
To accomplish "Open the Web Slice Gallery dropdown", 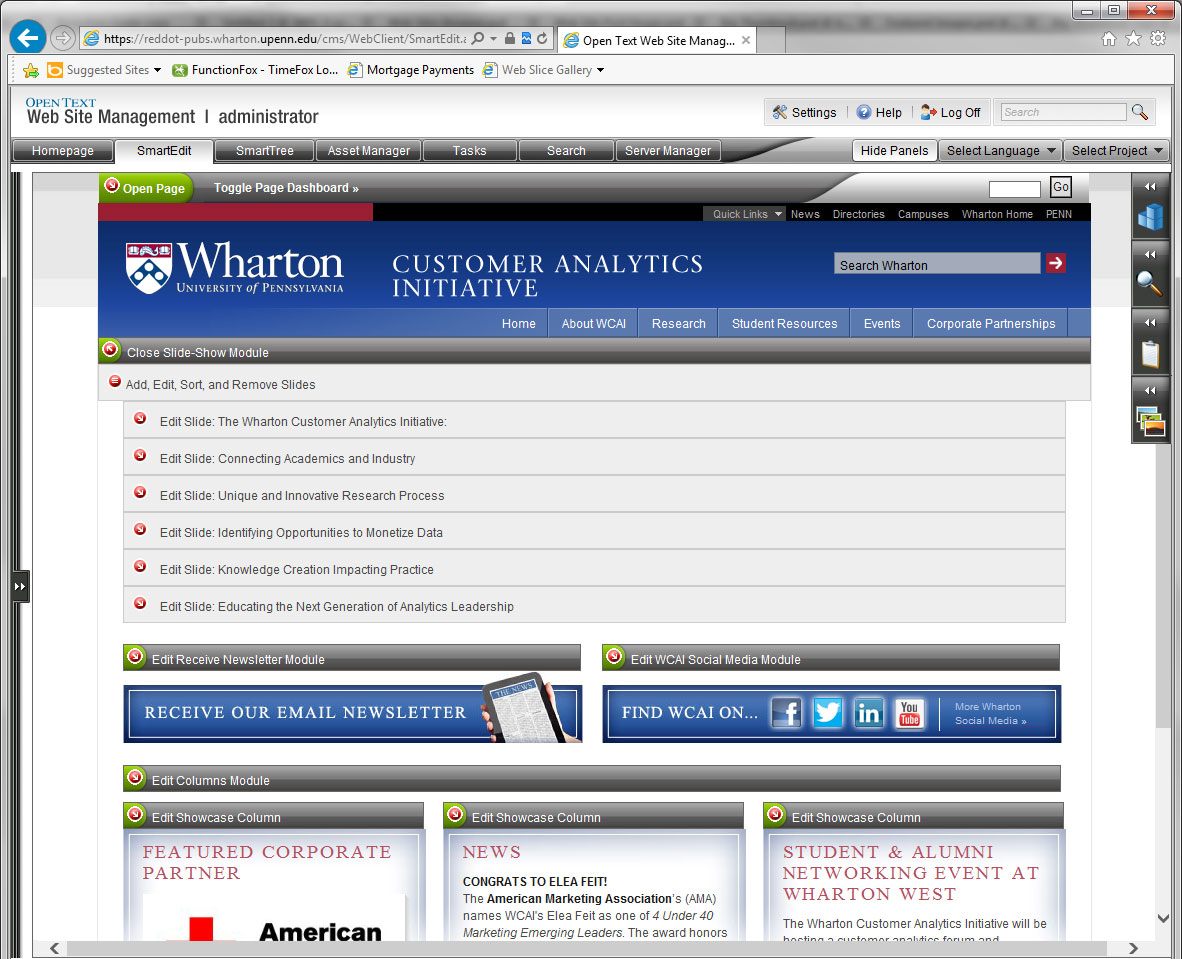I will [544, 70].
